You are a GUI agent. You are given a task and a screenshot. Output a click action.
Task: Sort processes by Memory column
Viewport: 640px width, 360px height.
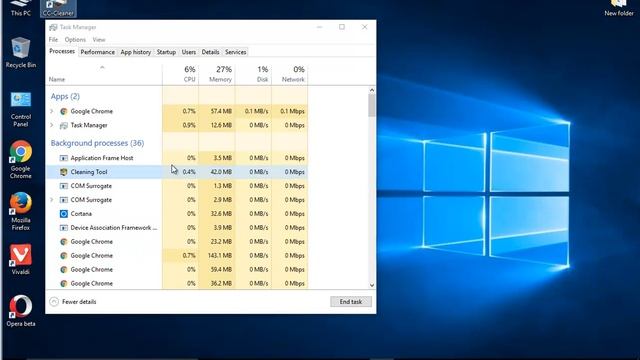coord(217,73)
